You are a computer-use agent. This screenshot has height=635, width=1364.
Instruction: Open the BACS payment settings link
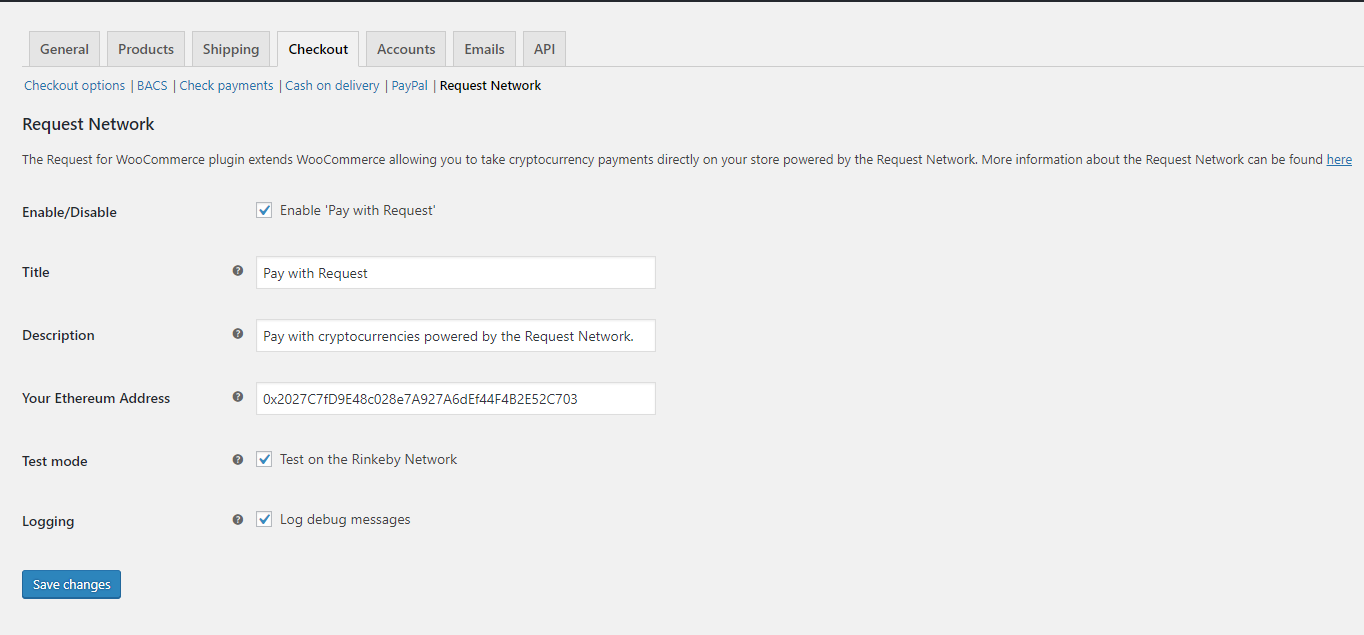pyautogui.click(x=152, y=86)
